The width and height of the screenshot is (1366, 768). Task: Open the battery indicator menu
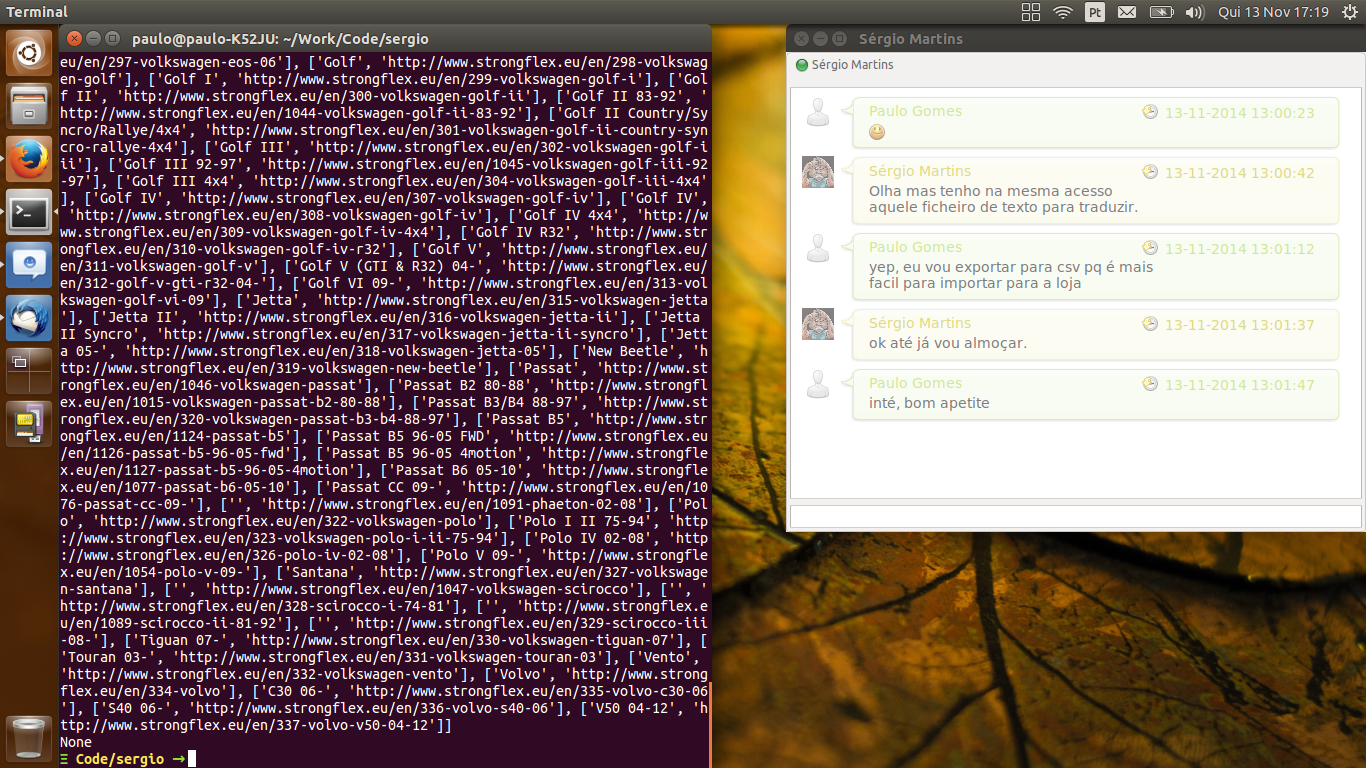[1161, 12]
